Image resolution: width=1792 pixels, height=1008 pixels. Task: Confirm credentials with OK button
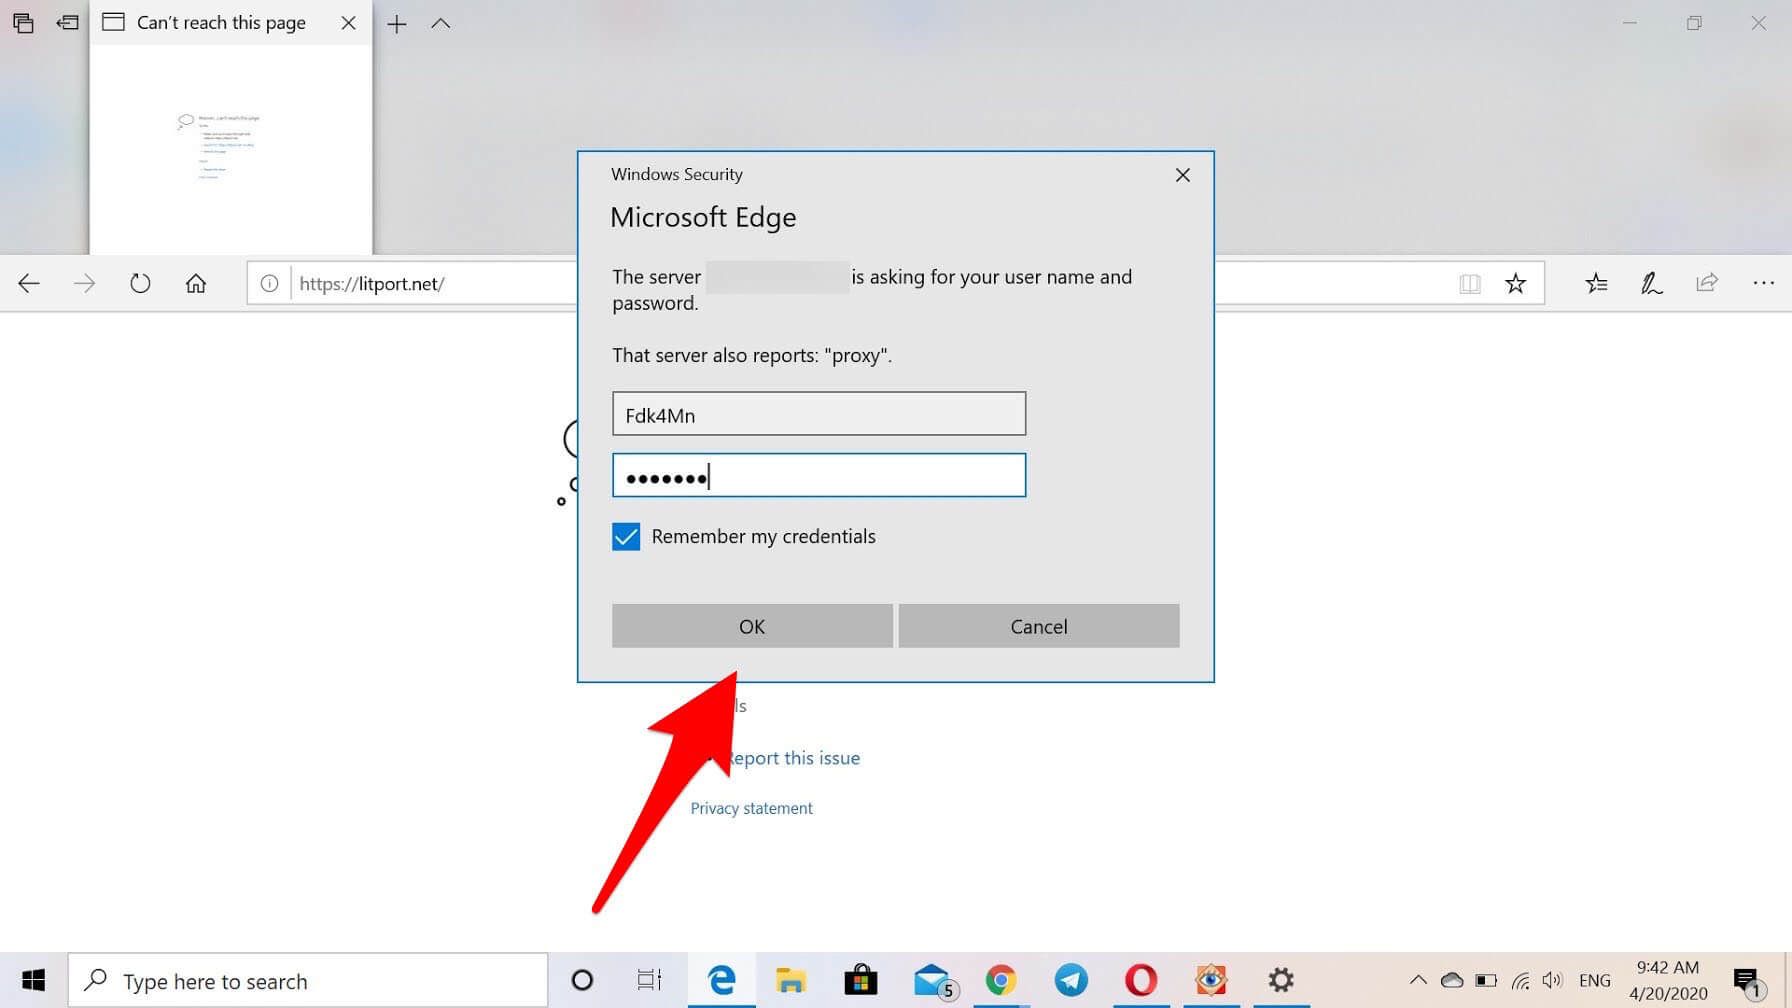click(x=752, y=626)
